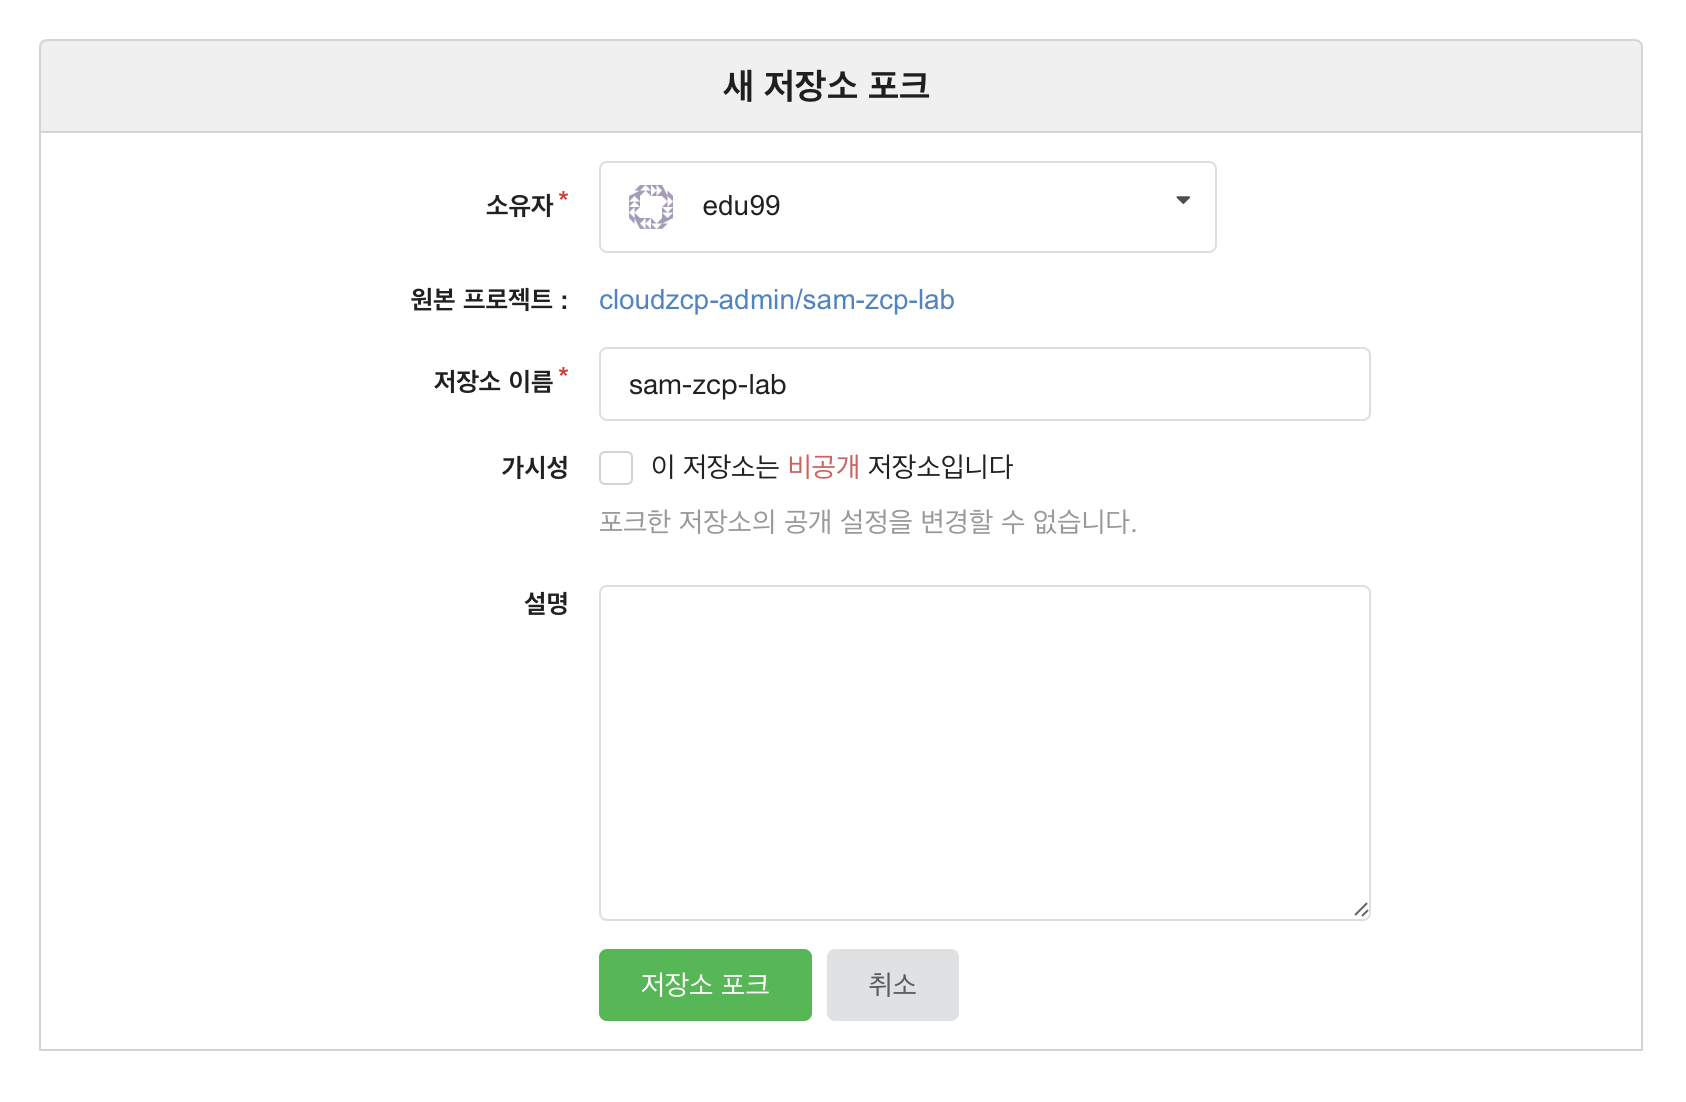
Task: Open the cloudzcp-admin/sam-zcp-lab original project link
Action: point(776,300)
